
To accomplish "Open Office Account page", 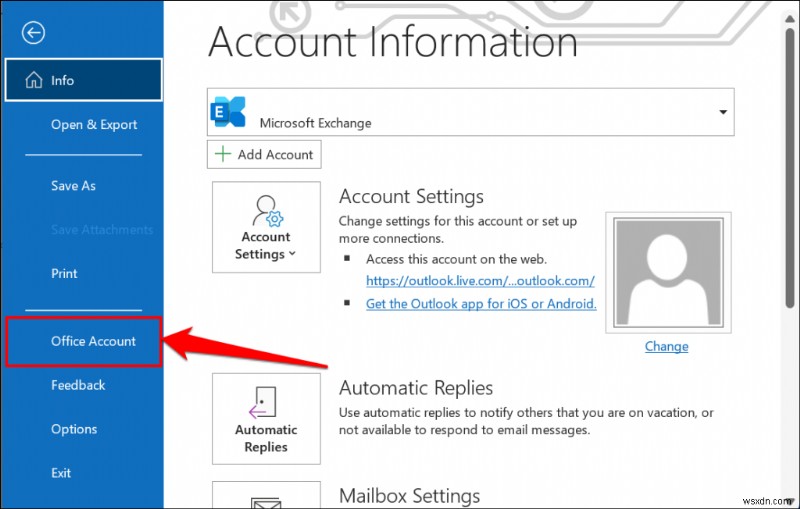I will click(84, 341).
